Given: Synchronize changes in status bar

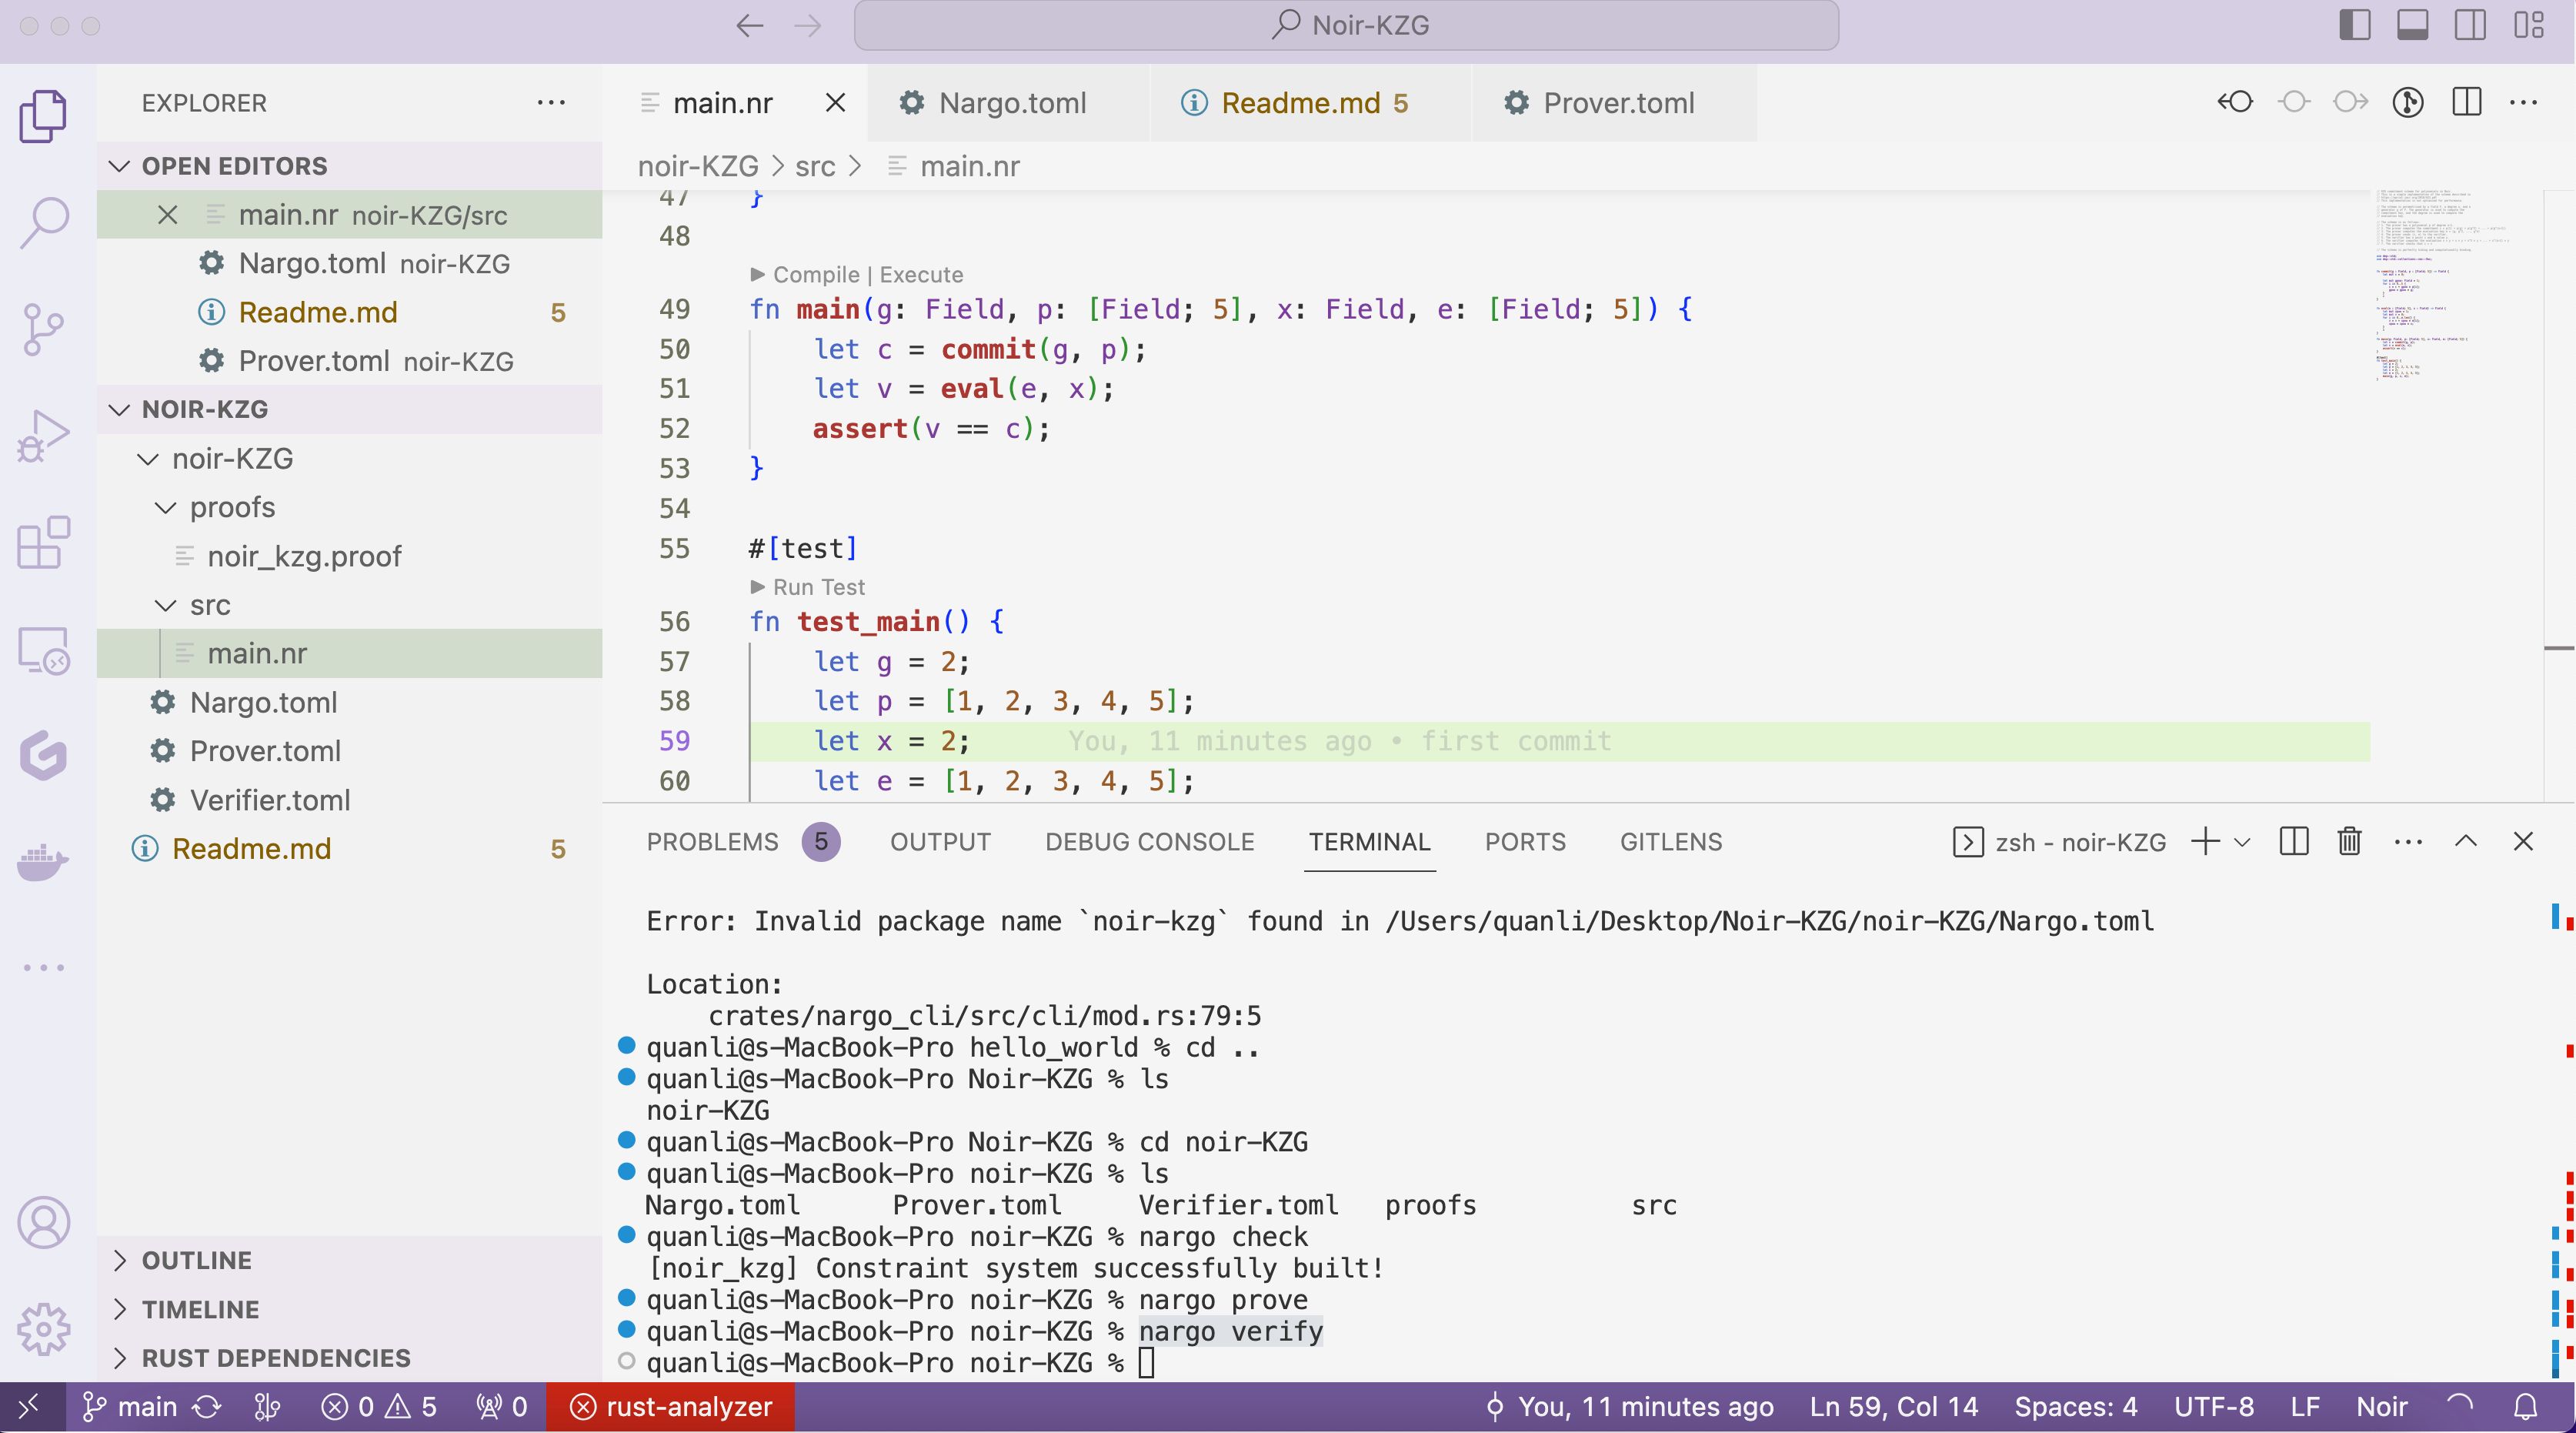Looking at the screenshot, I should (207, 1407).
